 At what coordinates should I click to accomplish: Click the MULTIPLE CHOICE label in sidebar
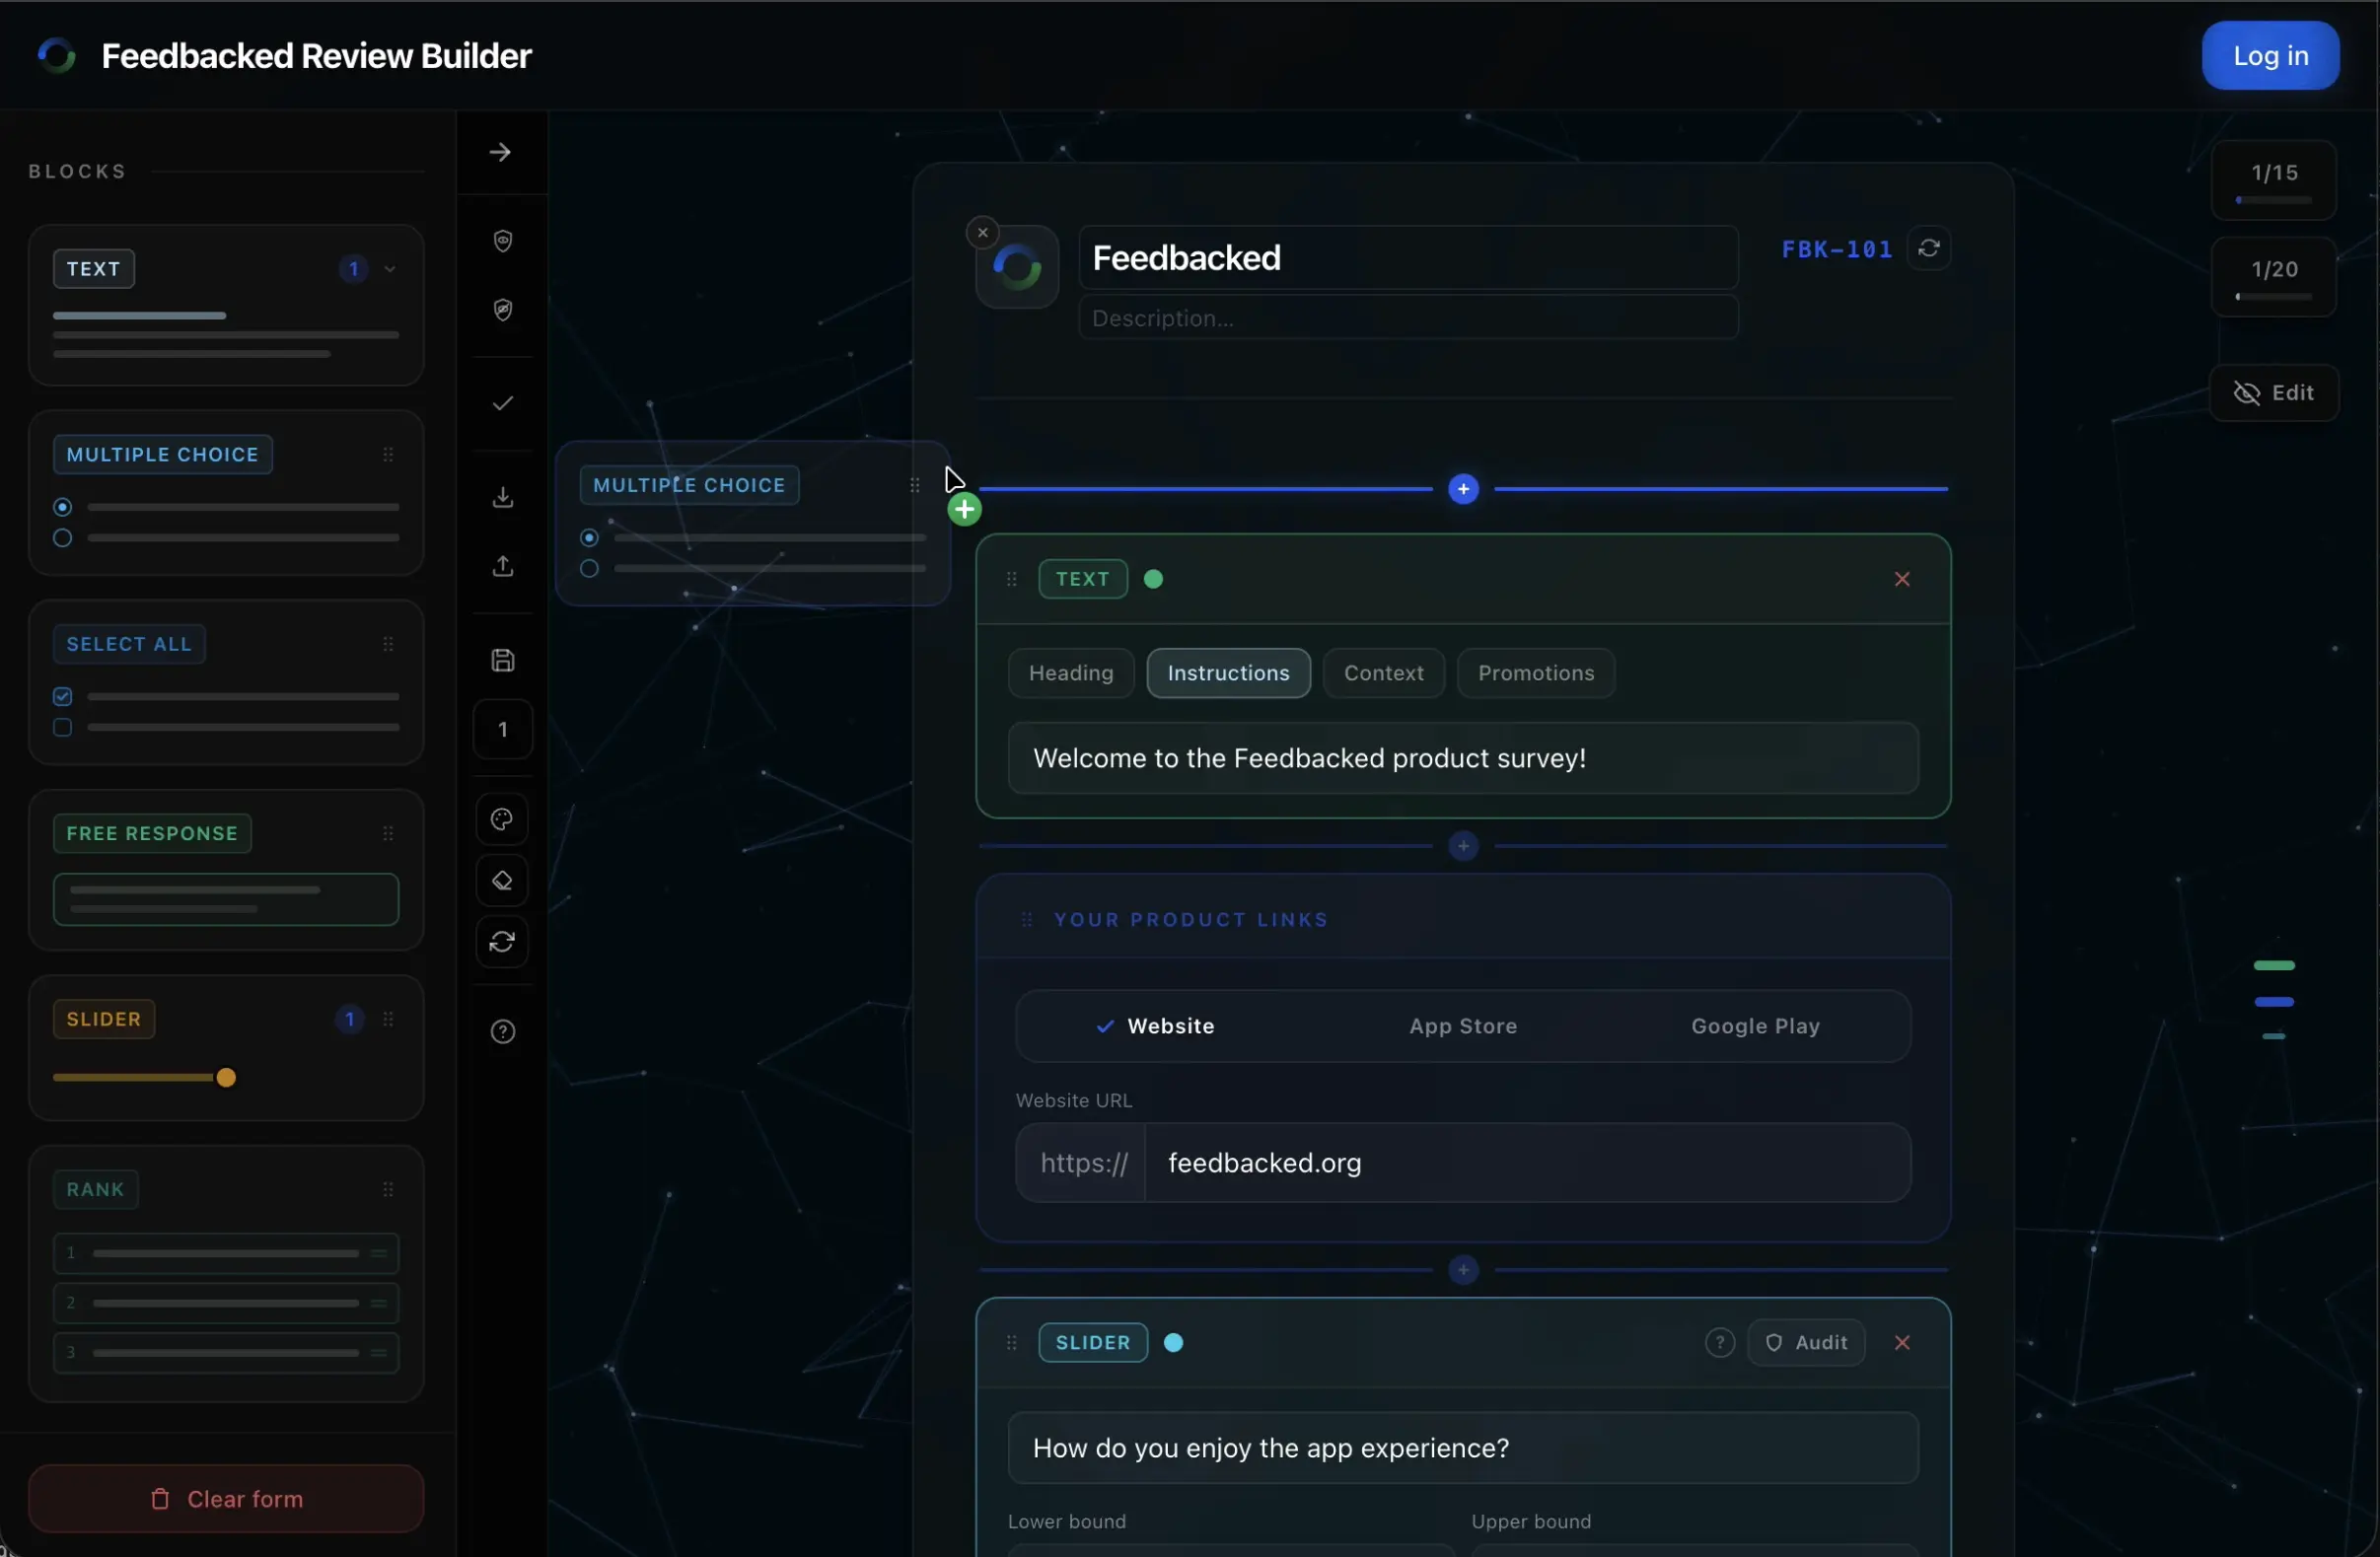pos(163,455)
